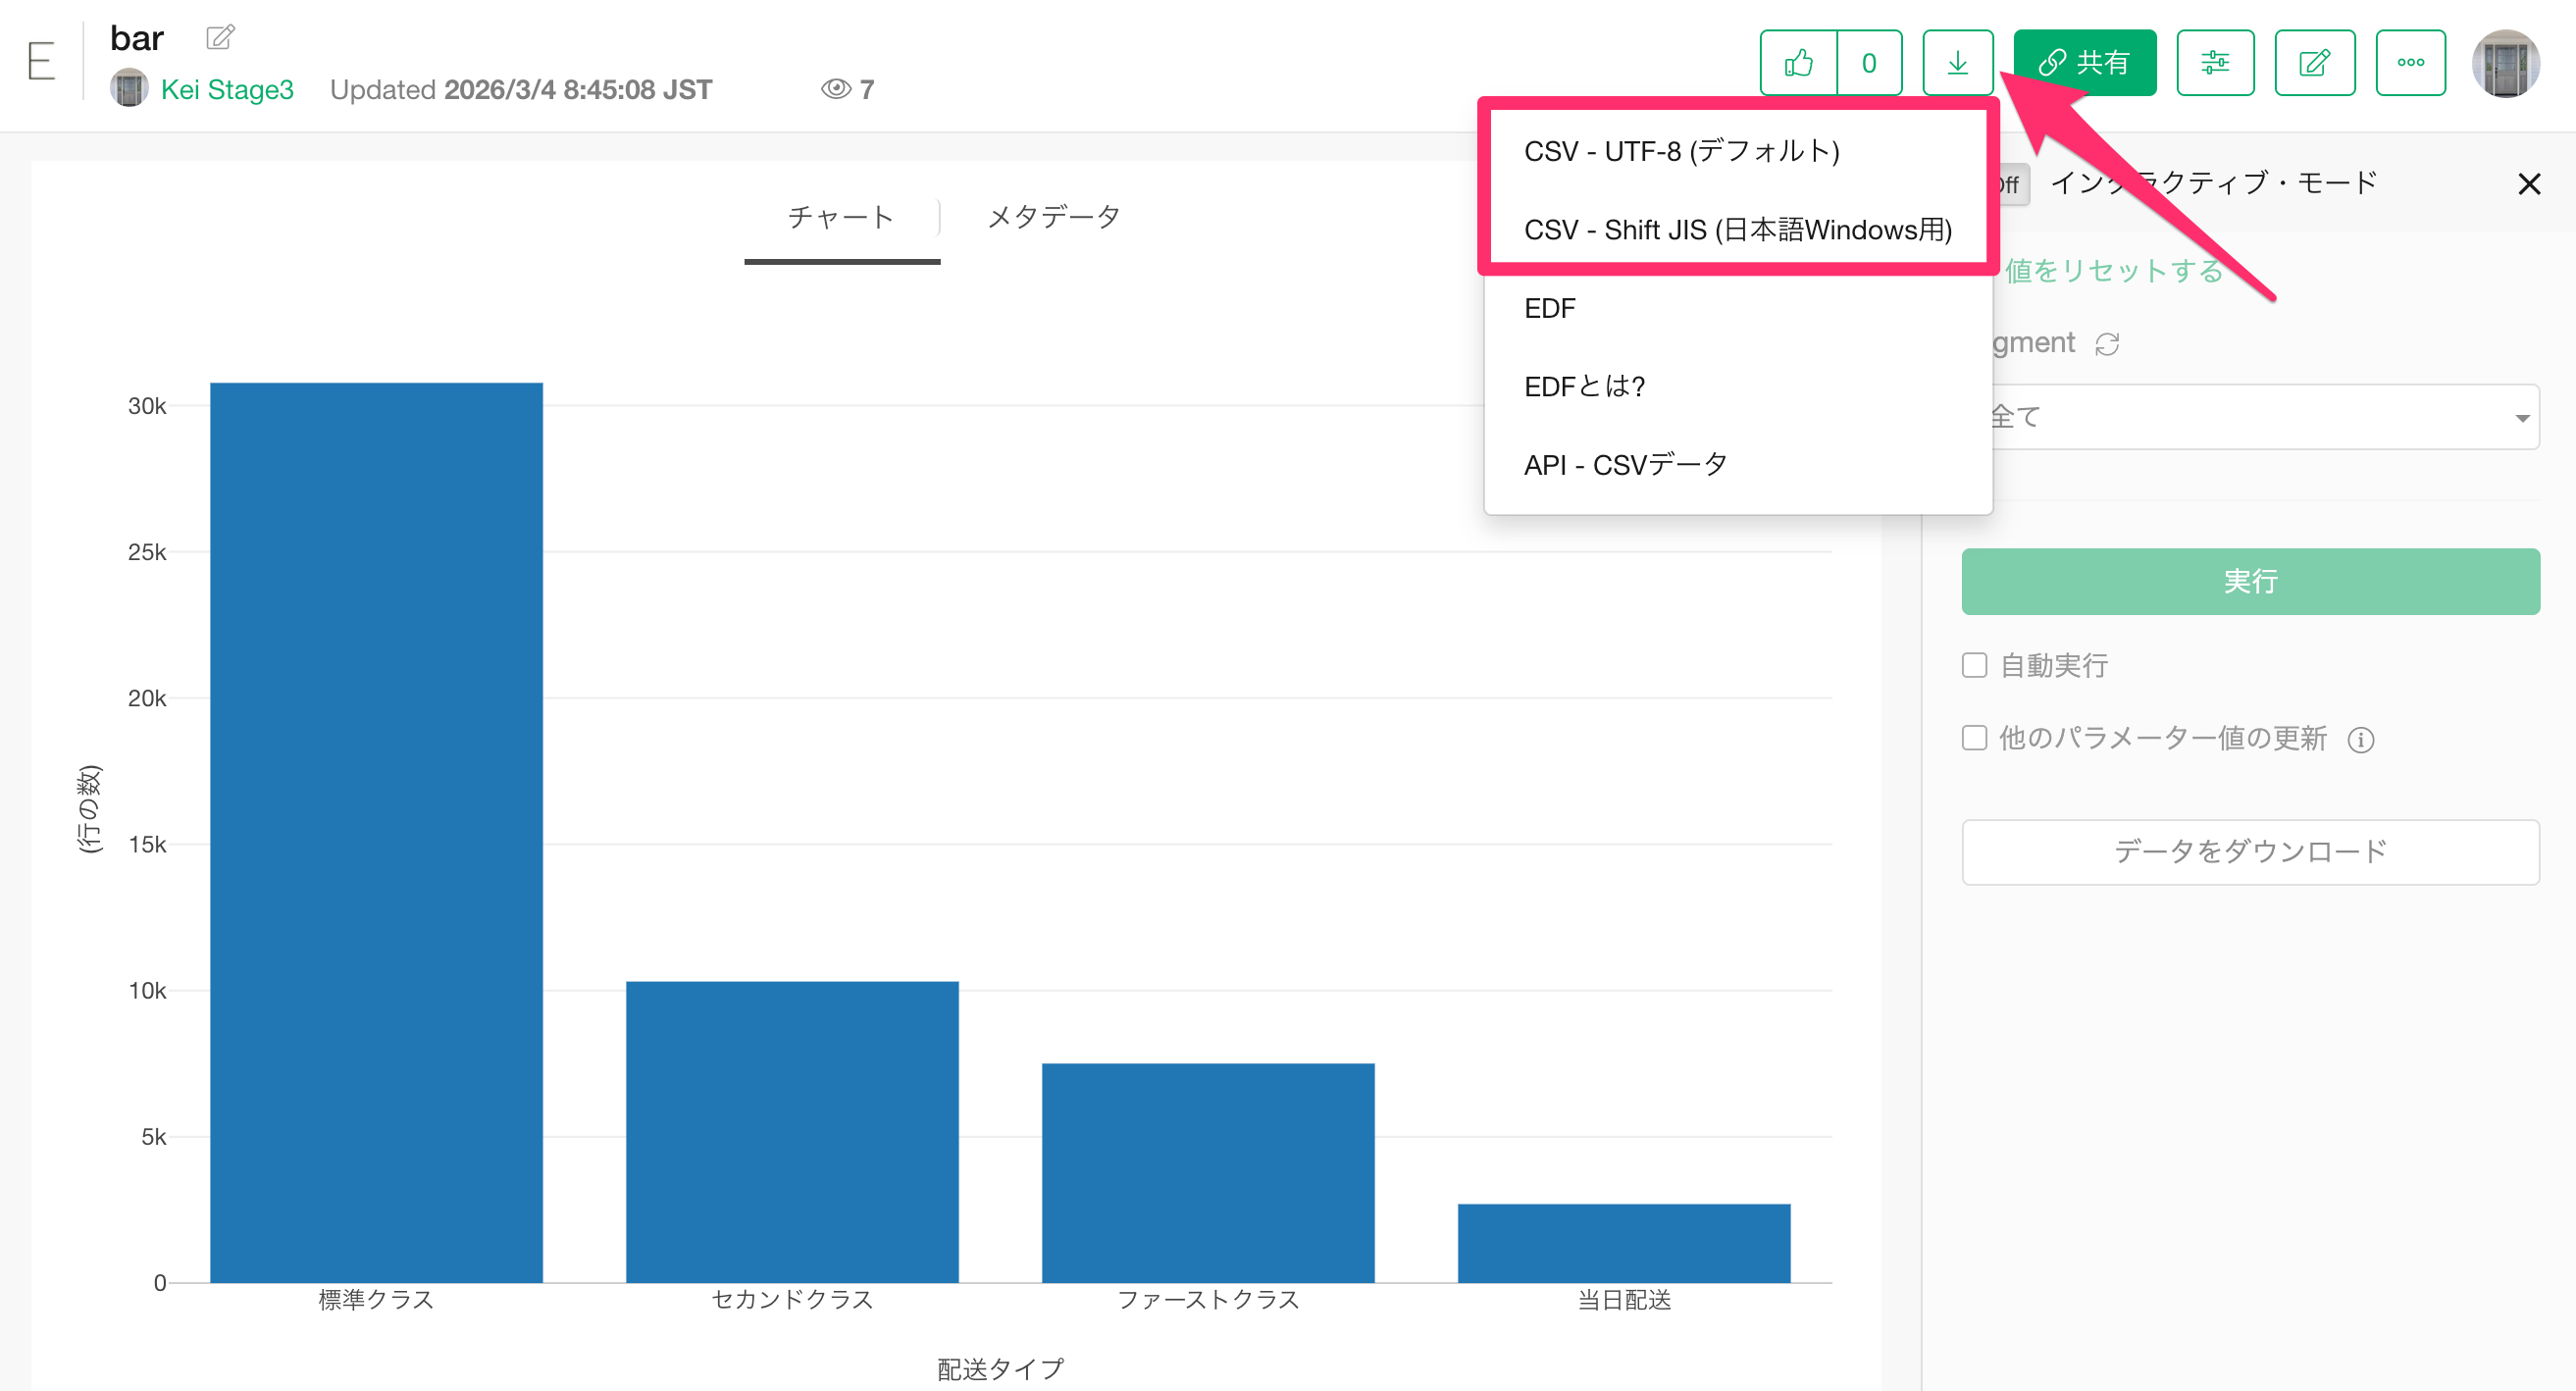Choose CSV - Shift JIS export option
The height and width of the screenshot is (1391, 2576).
1737,230
